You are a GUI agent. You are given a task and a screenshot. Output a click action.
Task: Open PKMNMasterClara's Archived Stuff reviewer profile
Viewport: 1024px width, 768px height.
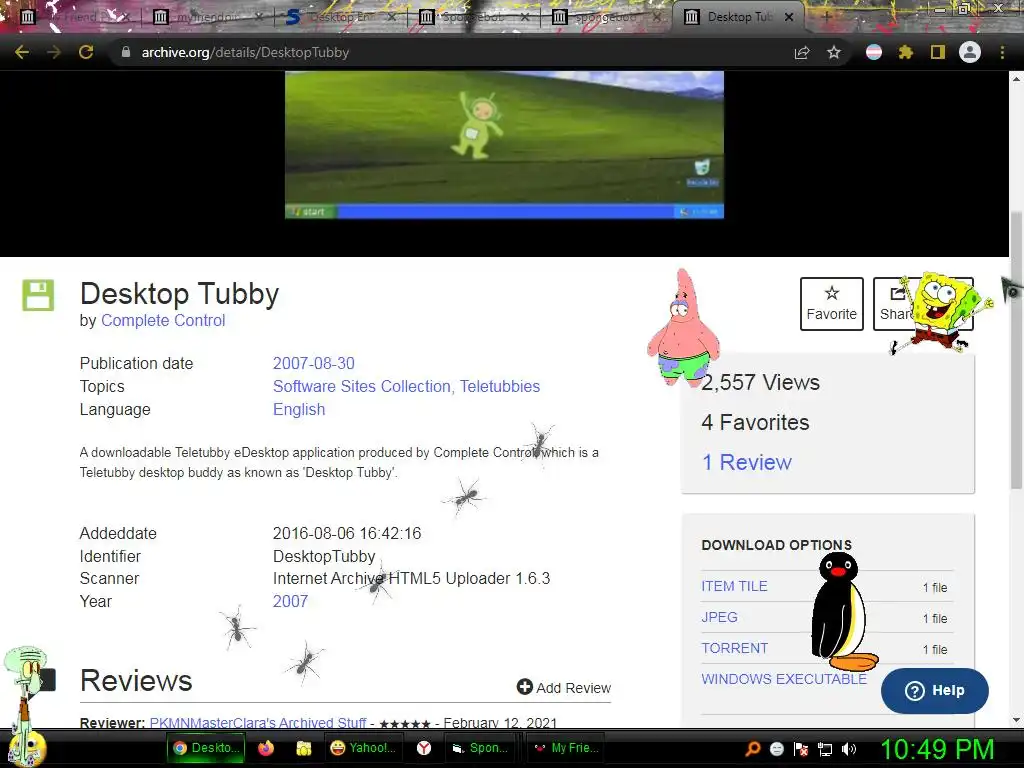(258, 722)
